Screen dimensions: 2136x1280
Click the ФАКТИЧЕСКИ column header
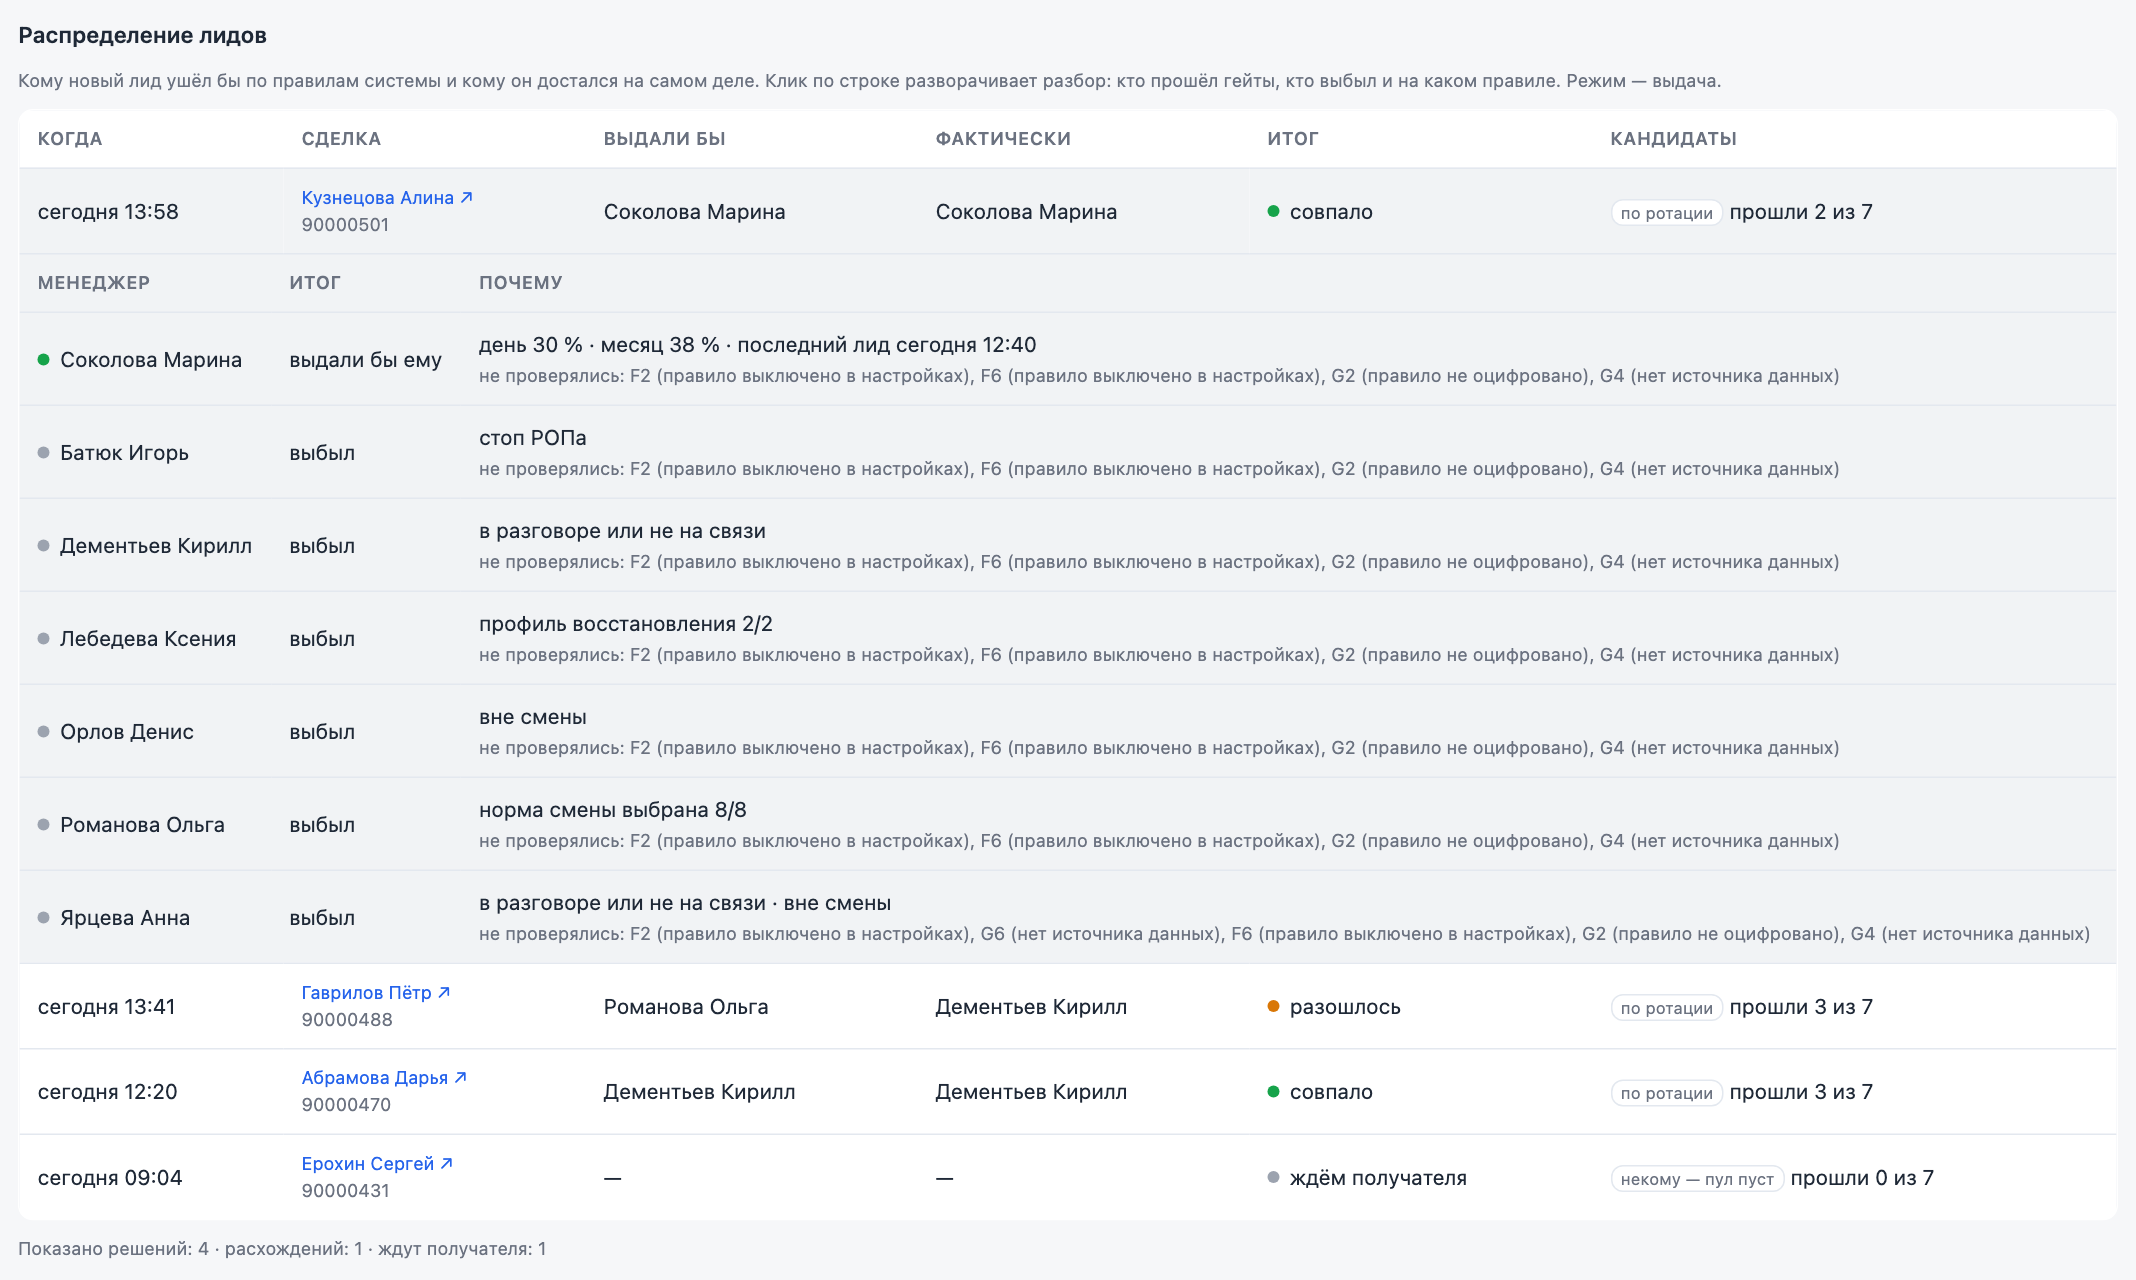1003,139
